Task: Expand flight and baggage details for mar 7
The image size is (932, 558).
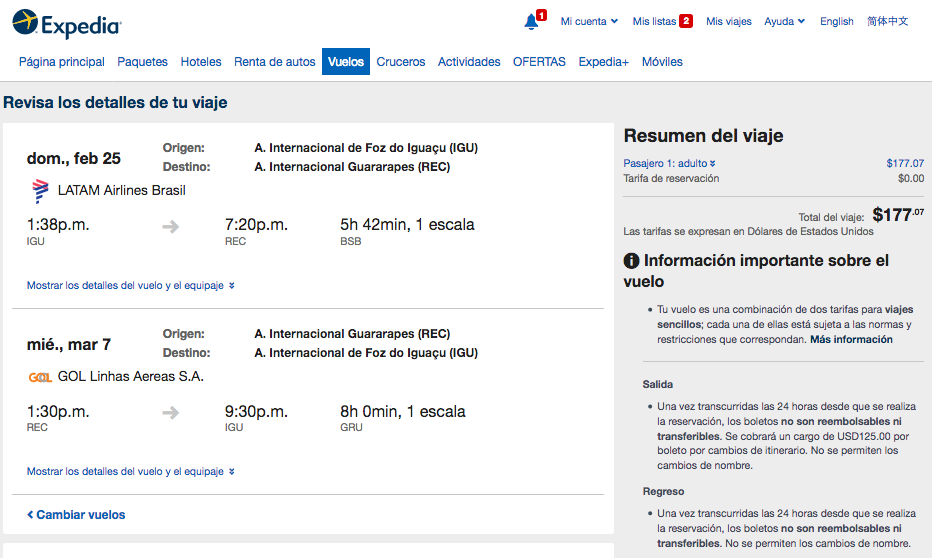Action: 131,472
